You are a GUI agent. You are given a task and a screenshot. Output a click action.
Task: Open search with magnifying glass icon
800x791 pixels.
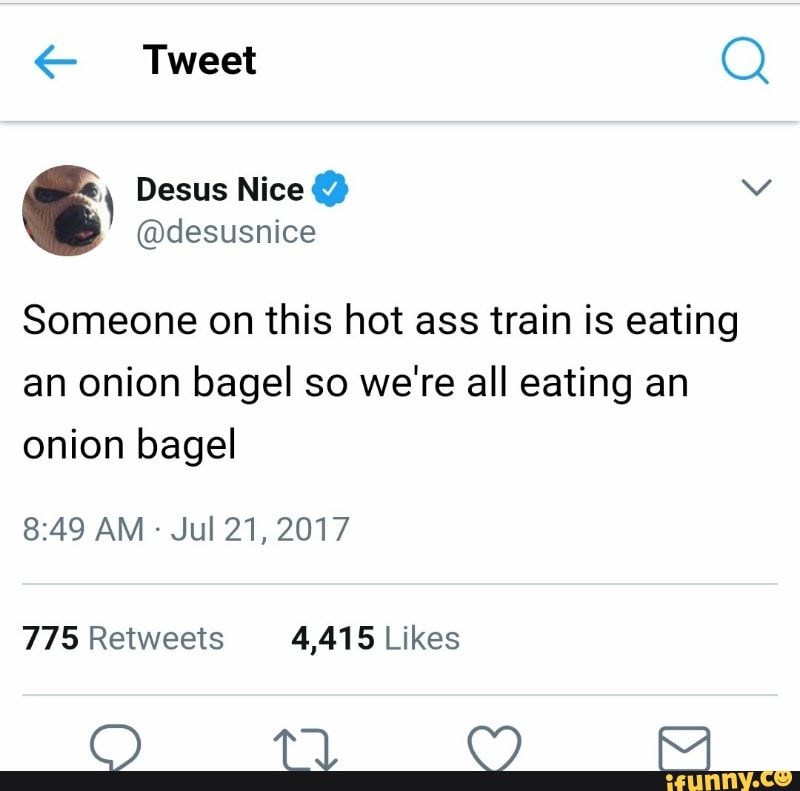(745, 60)
